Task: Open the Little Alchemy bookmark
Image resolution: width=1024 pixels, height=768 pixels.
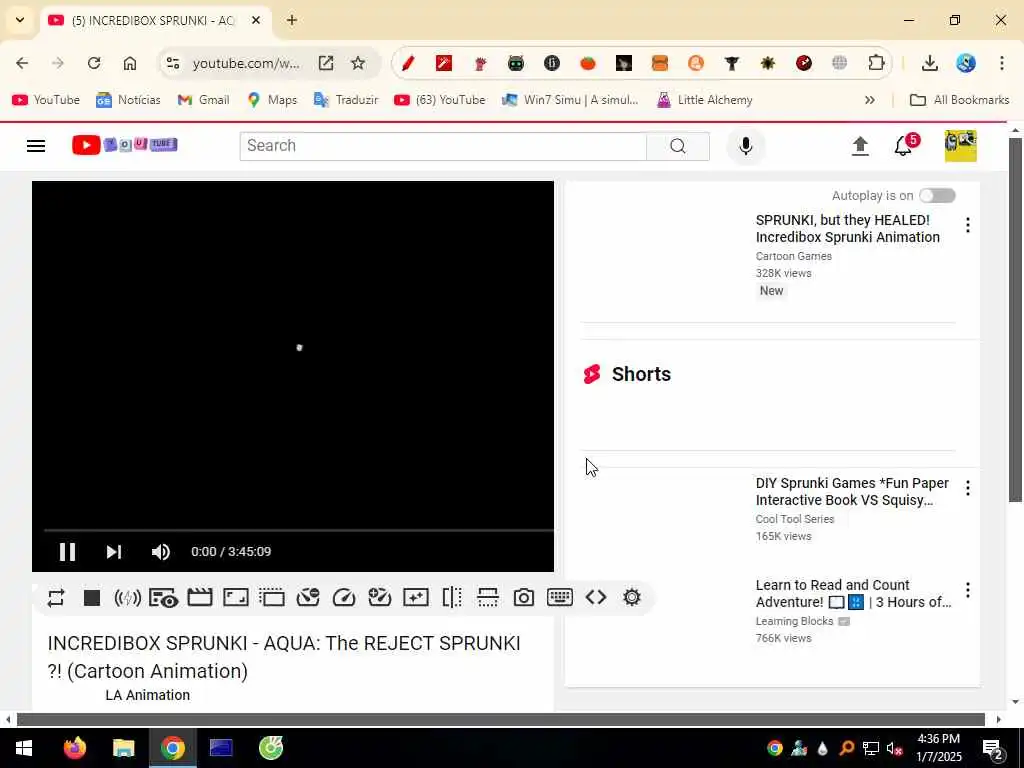Action: click(x=705, y=100)
